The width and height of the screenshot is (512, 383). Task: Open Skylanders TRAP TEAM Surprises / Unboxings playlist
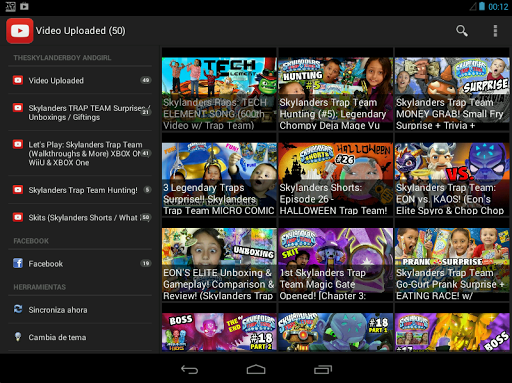click(80, 112)
